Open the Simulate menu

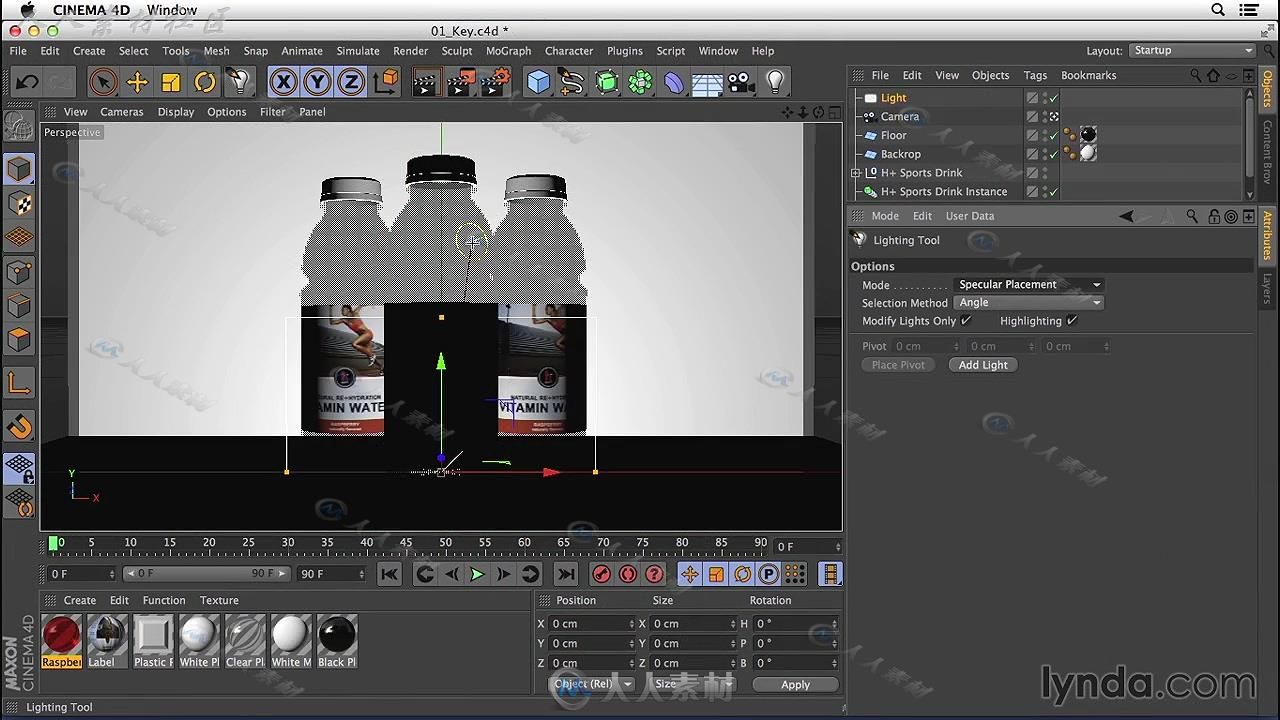coord(358,51)
